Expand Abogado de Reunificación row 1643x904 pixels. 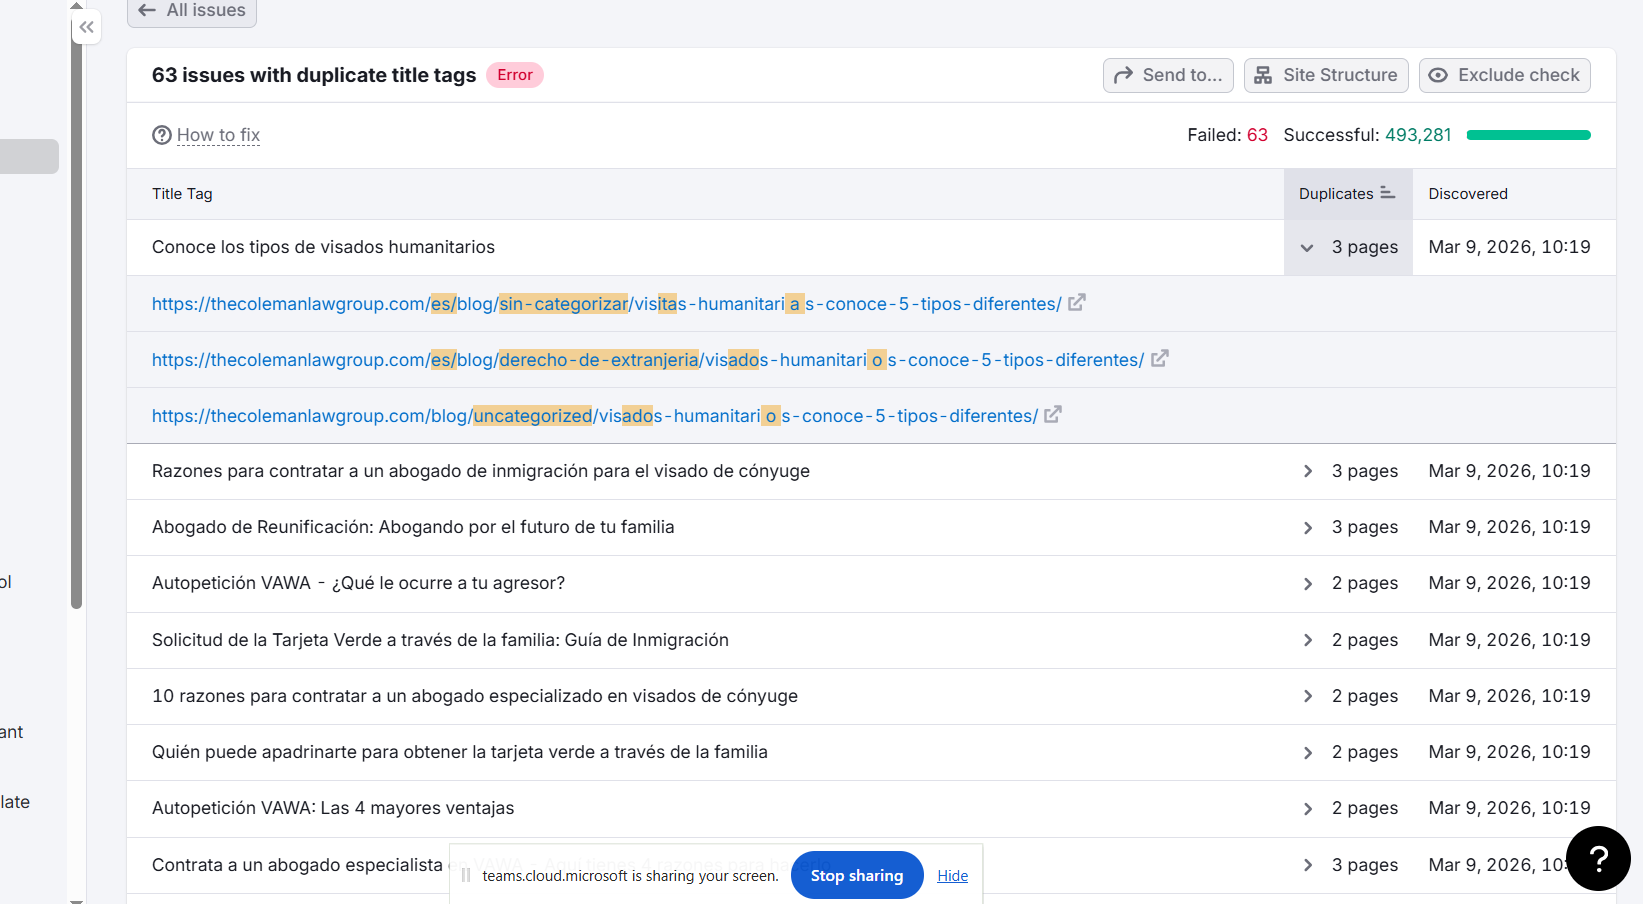tap(1307, 527)
